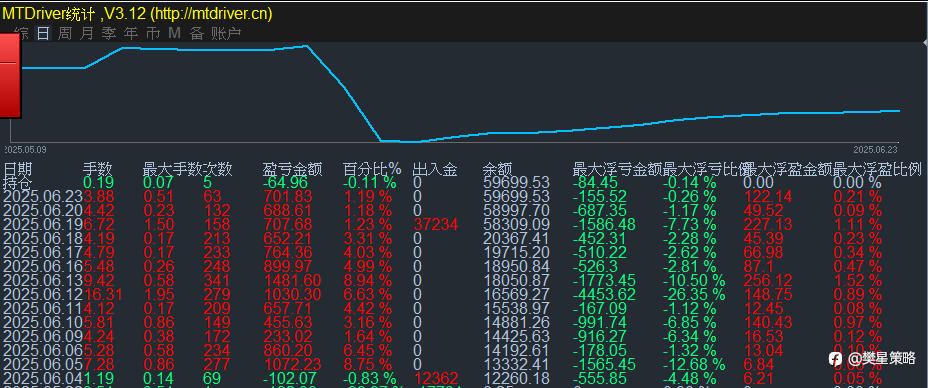Viewport: 928px width, 388px height.
Task: Click the 58309.09 balance value
Action: (517, 224)
